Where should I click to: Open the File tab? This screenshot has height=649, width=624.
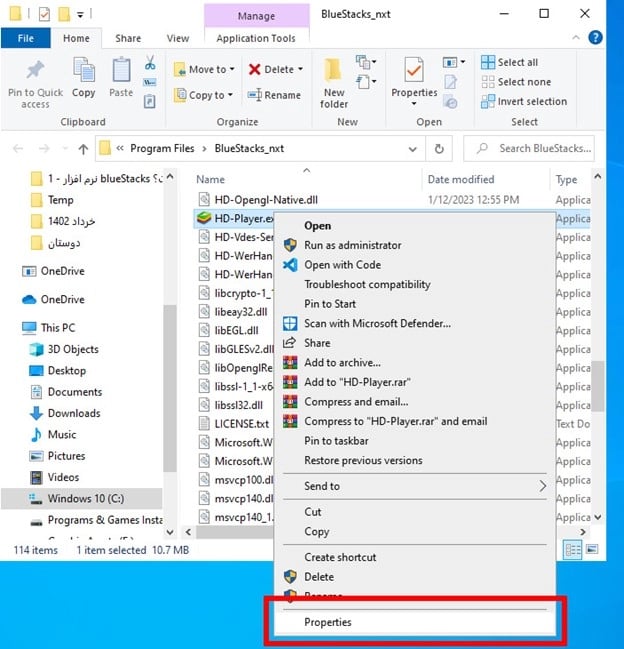point(26,38)
